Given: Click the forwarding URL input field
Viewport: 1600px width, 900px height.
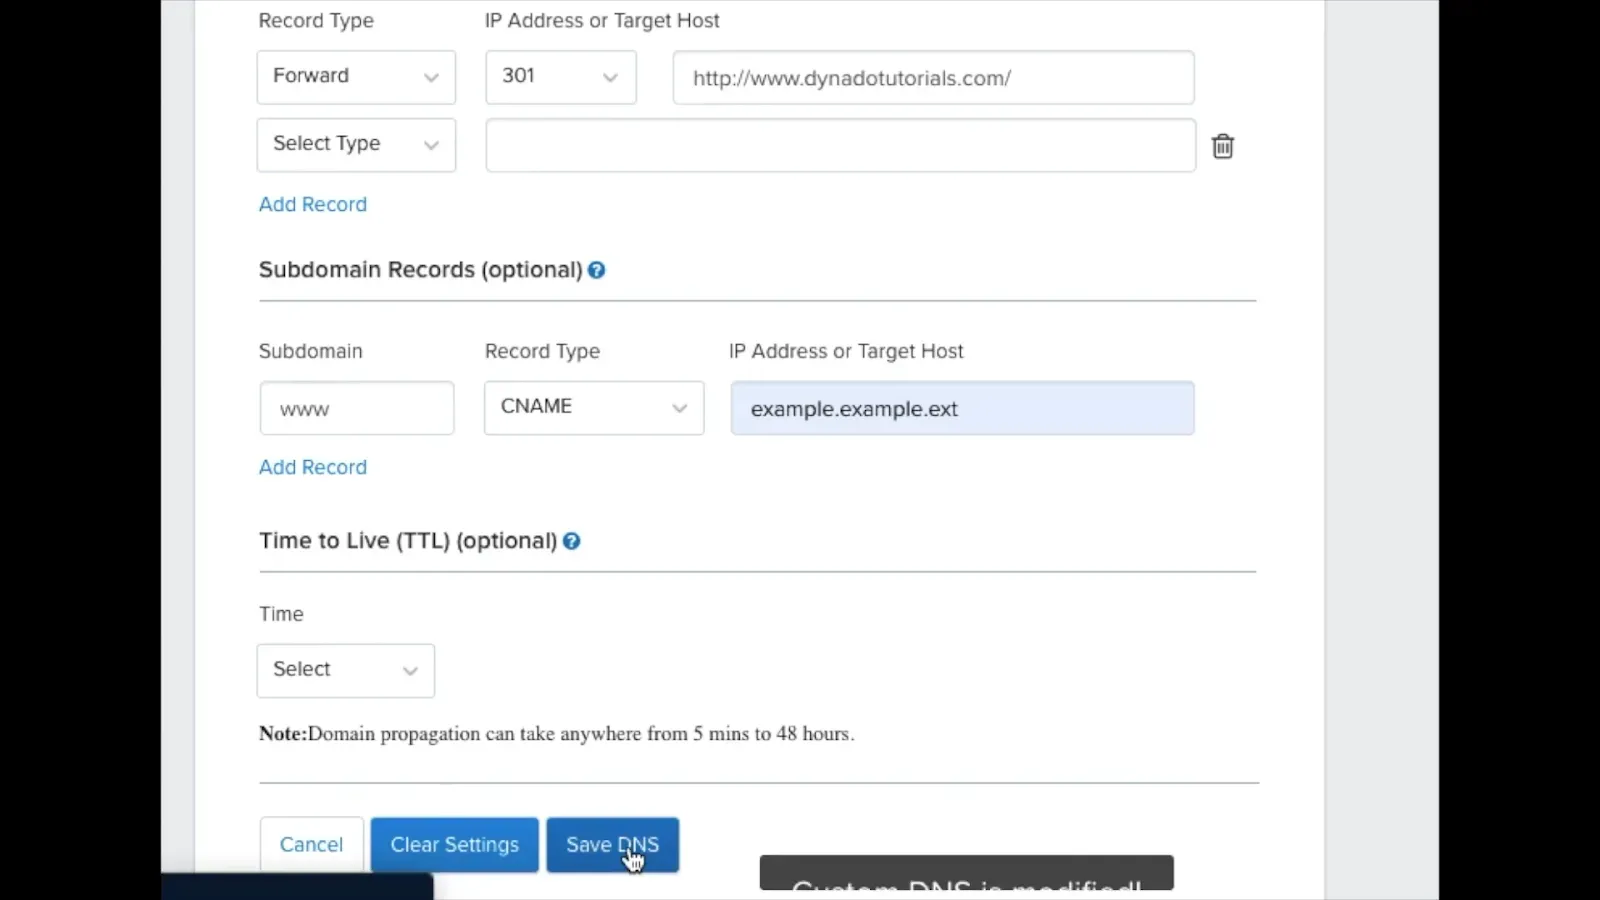Looking at the screenshot, I should [x=934, y=78].
